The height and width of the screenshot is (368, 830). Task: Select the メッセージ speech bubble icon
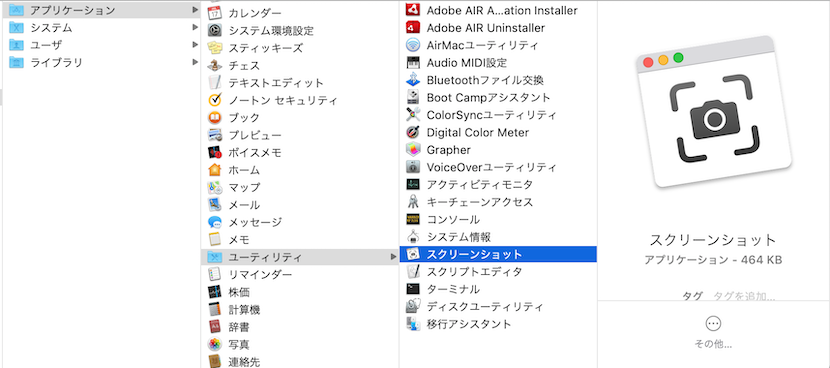tap(214, 222)
